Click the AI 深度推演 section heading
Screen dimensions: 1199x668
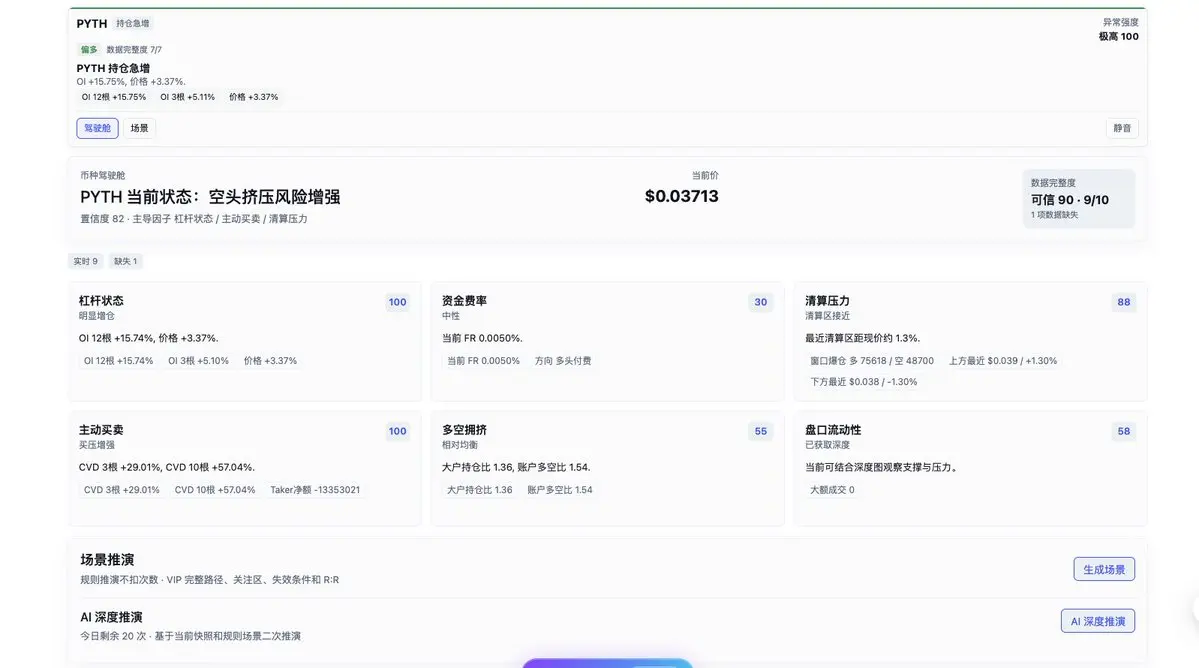tap(111, 617)
